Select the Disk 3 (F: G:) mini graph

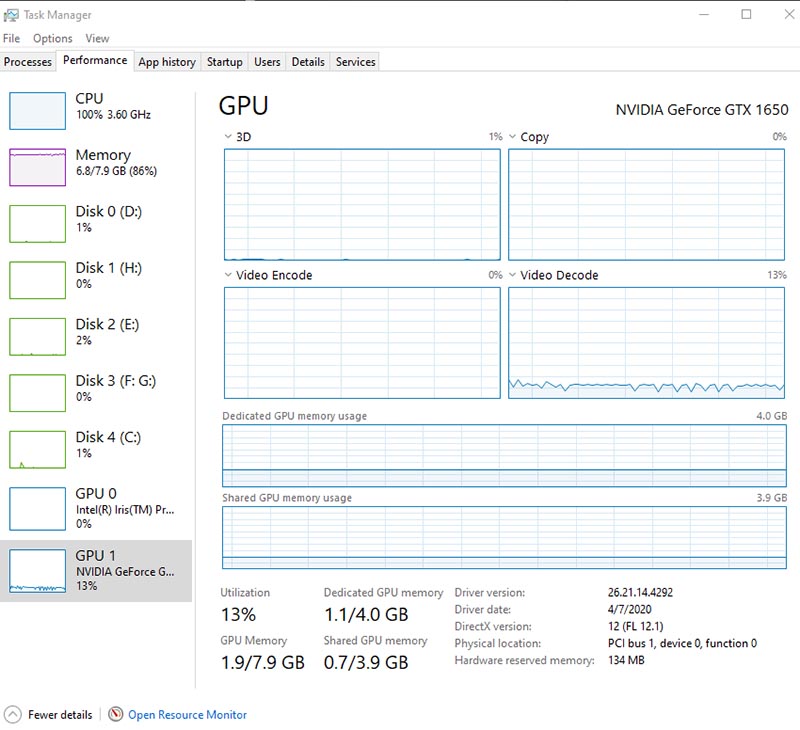(x=37, y=393)
